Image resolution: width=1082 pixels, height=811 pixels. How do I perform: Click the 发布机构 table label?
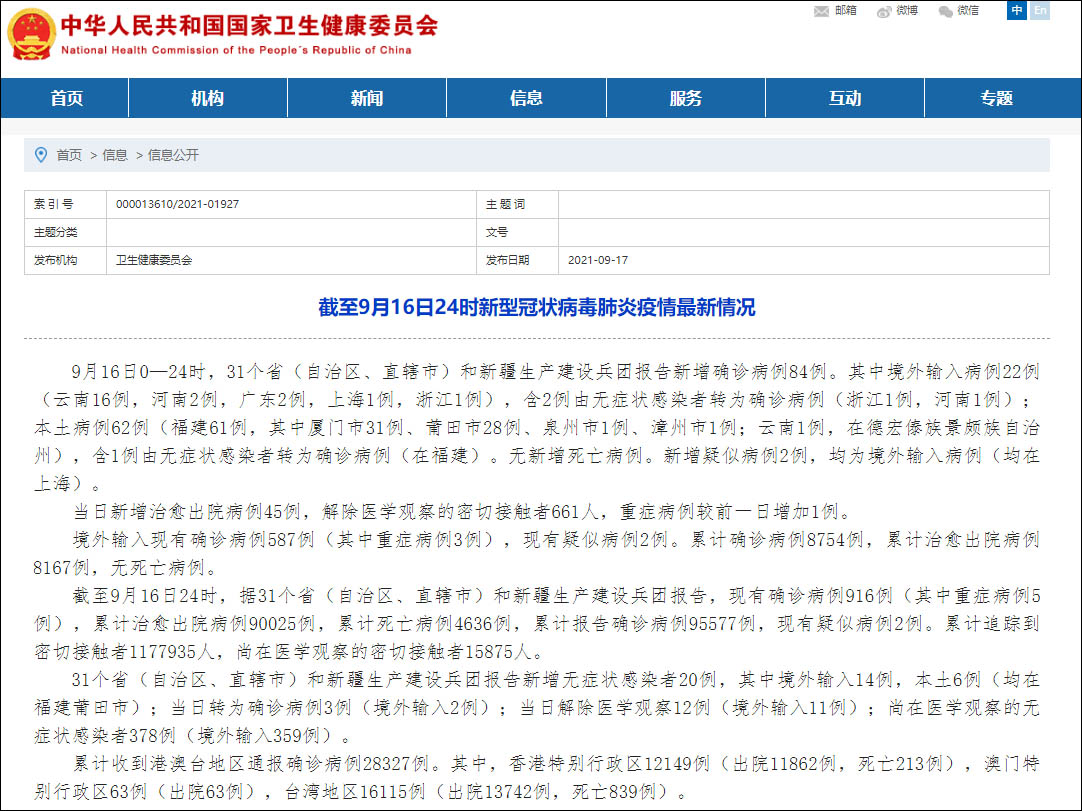(55, 260)
